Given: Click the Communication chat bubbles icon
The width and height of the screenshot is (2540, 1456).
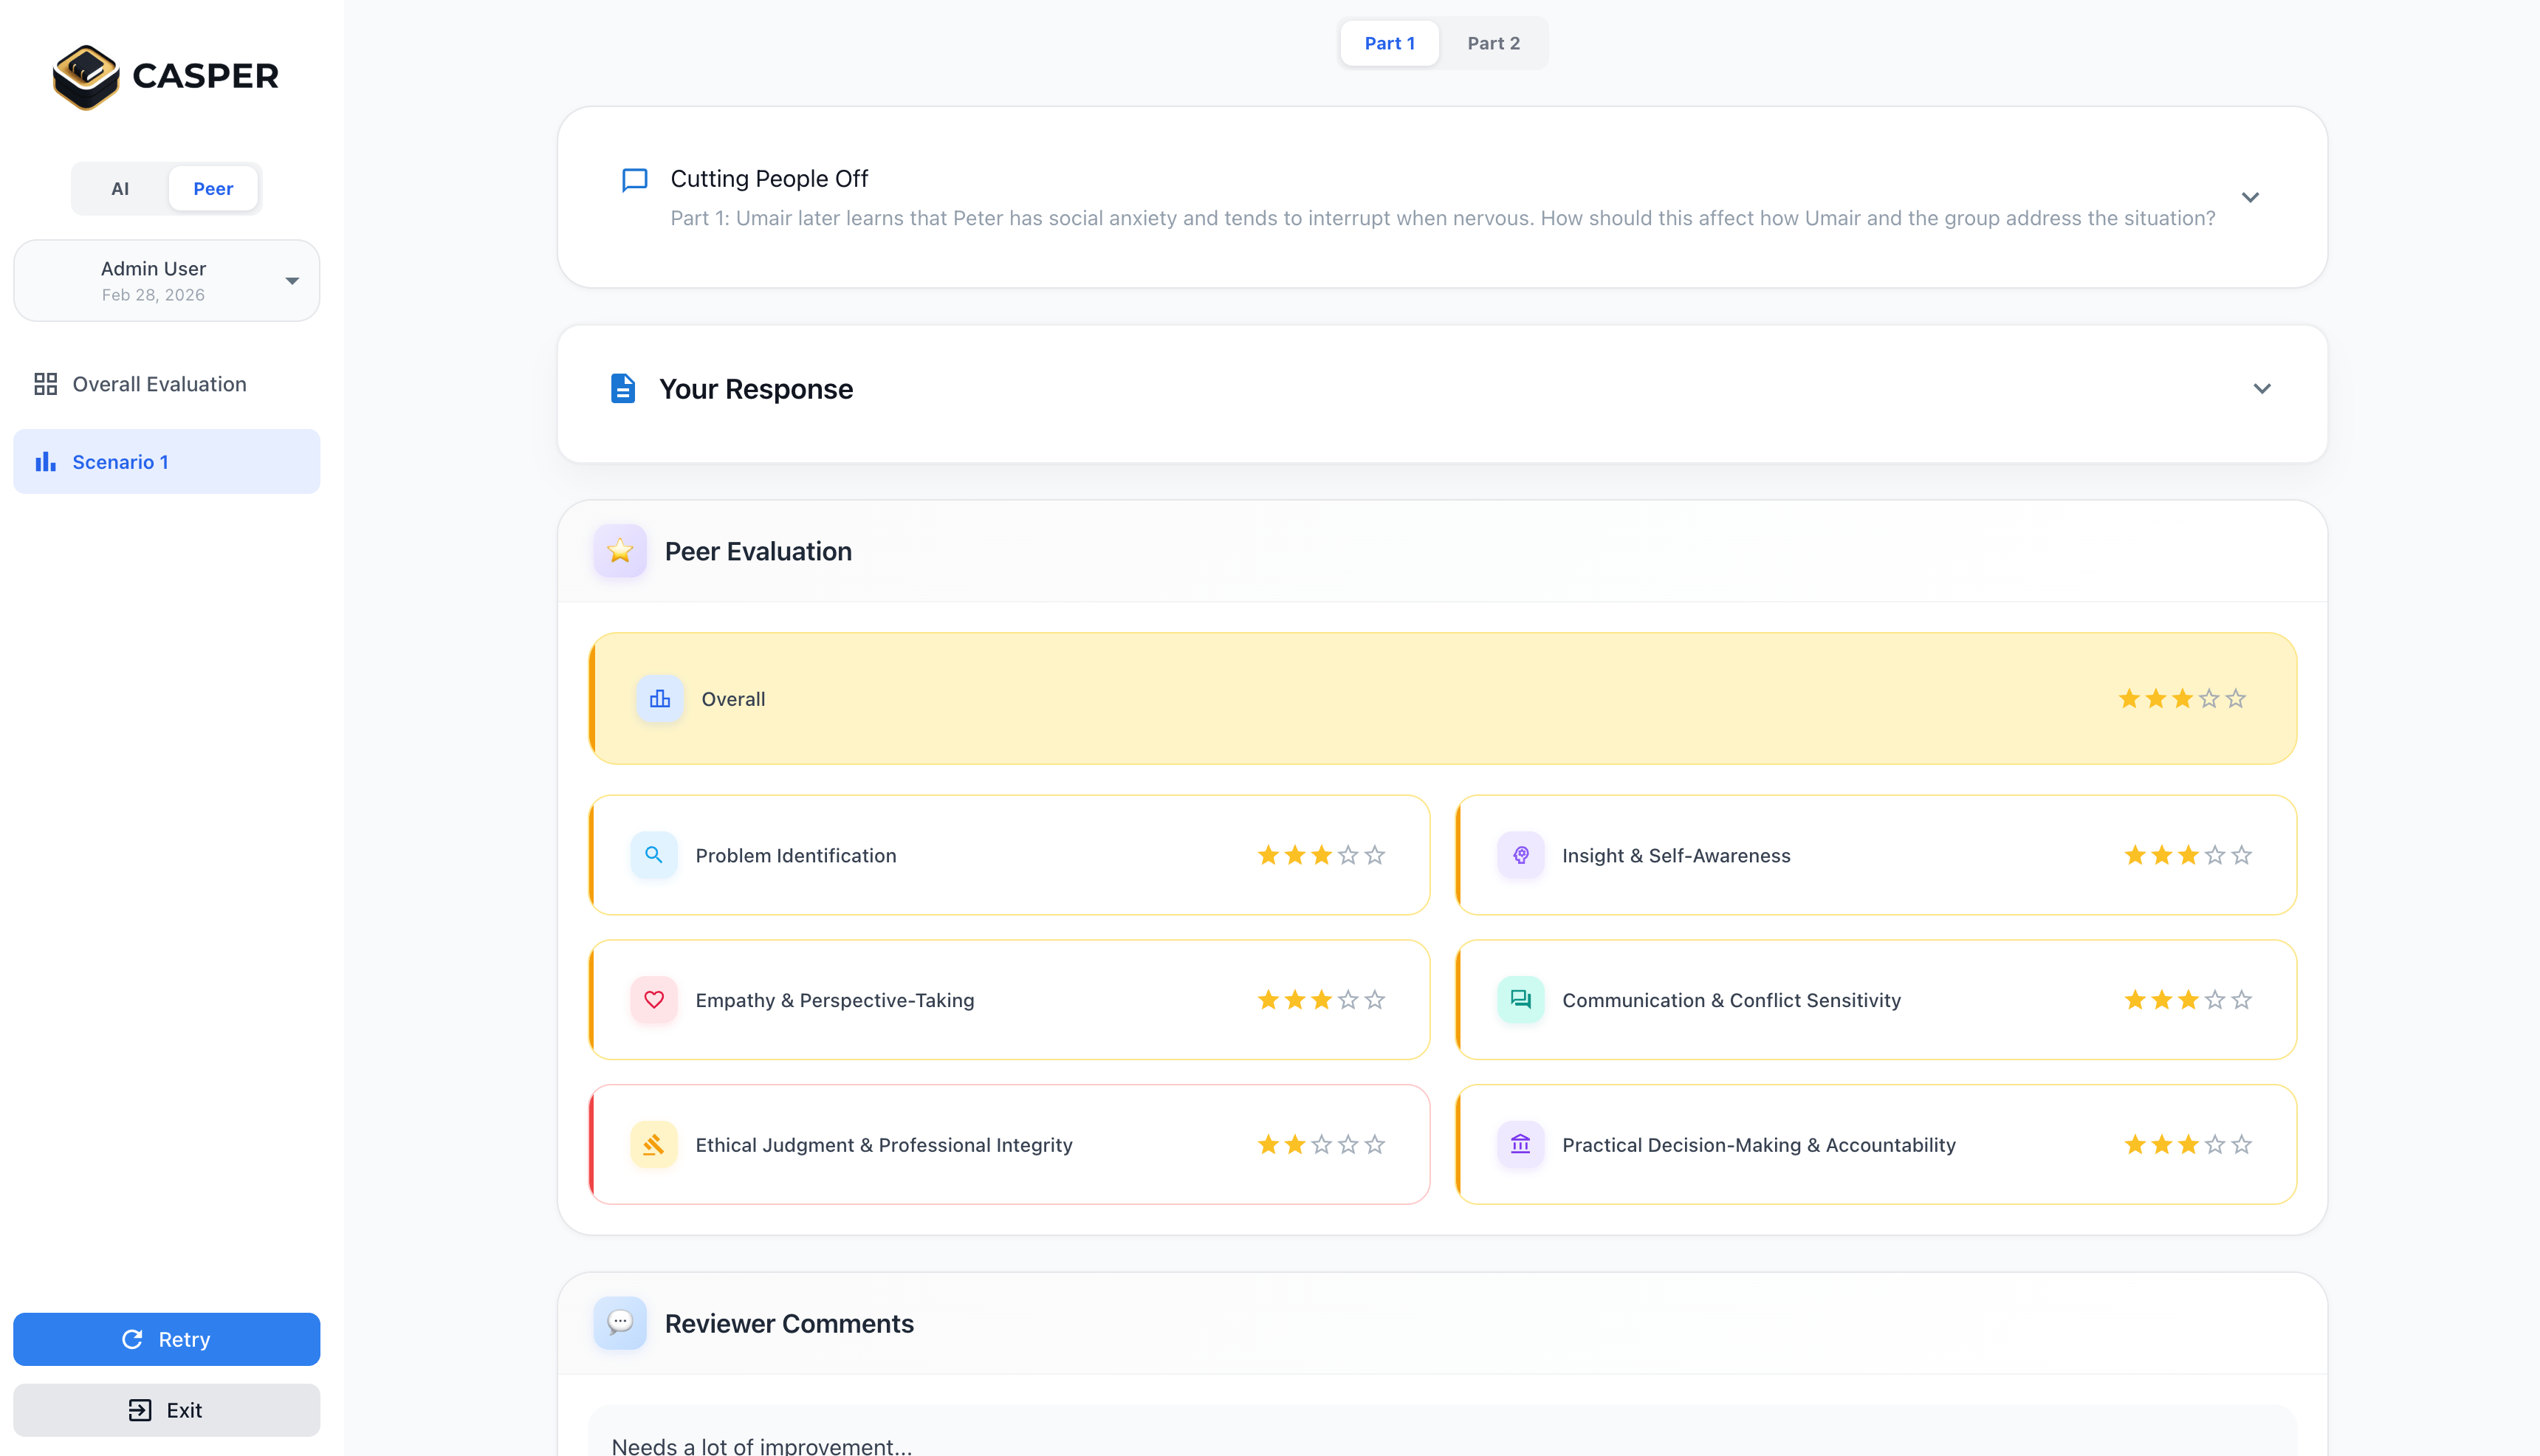Looking at the screenshot, I should click(1520, 1000).
